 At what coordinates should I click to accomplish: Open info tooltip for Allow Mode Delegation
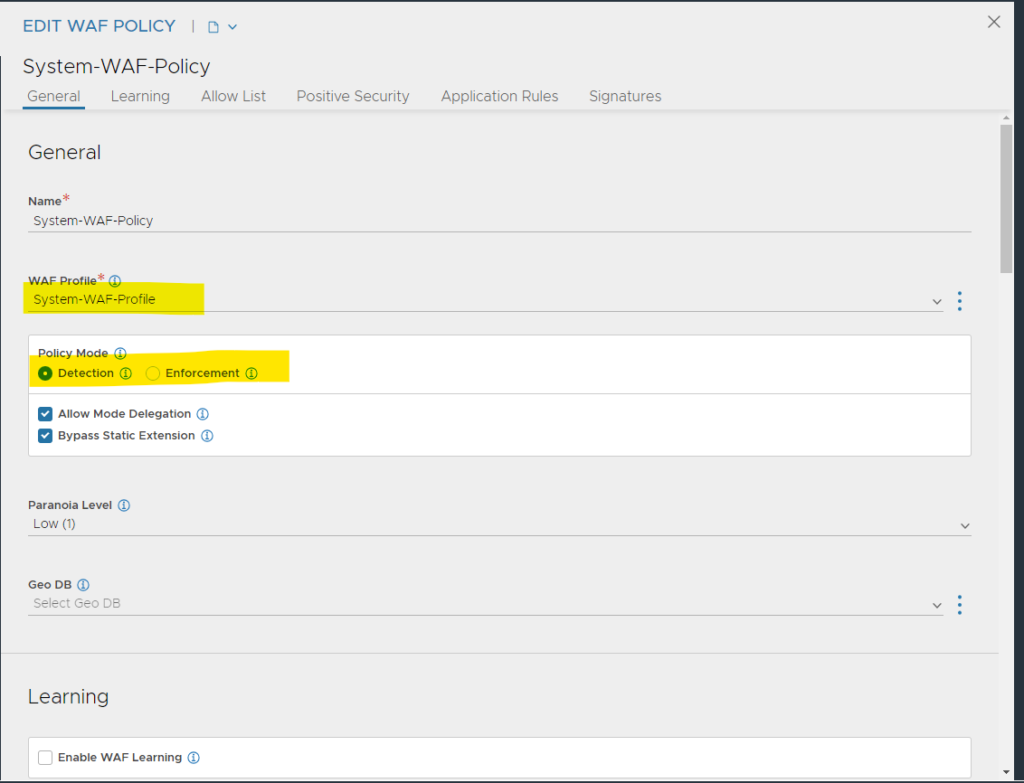pos(203,414)
